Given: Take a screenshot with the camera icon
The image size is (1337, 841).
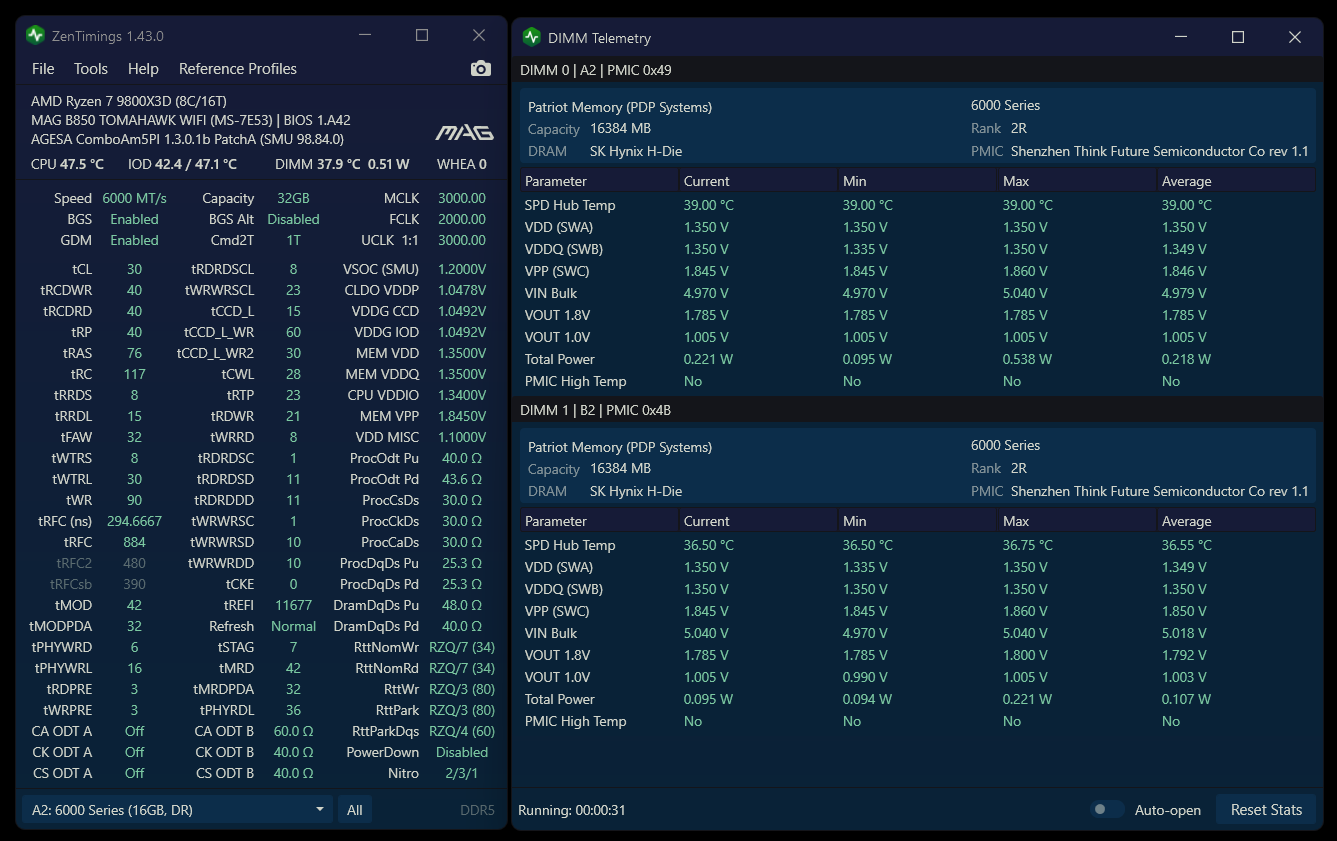Looking at the screenshot, I should click(x=481, y=68).
